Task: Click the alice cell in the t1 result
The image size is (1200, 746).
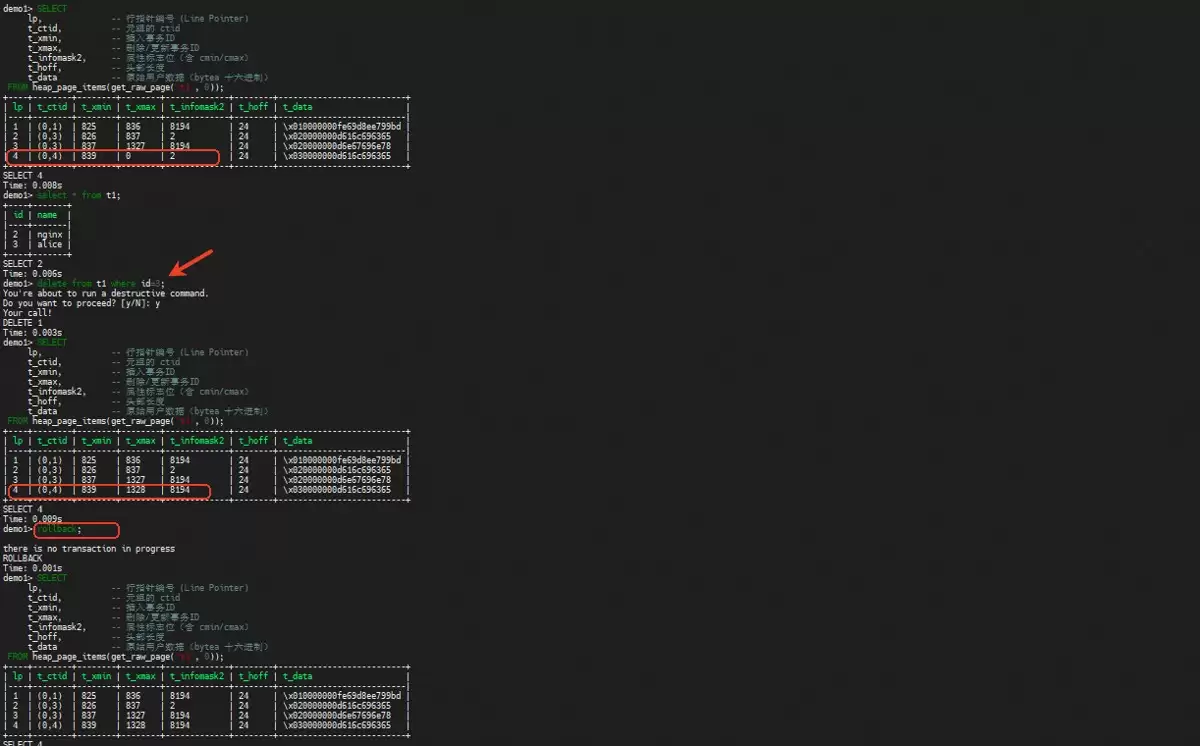Action: (48, 244)
